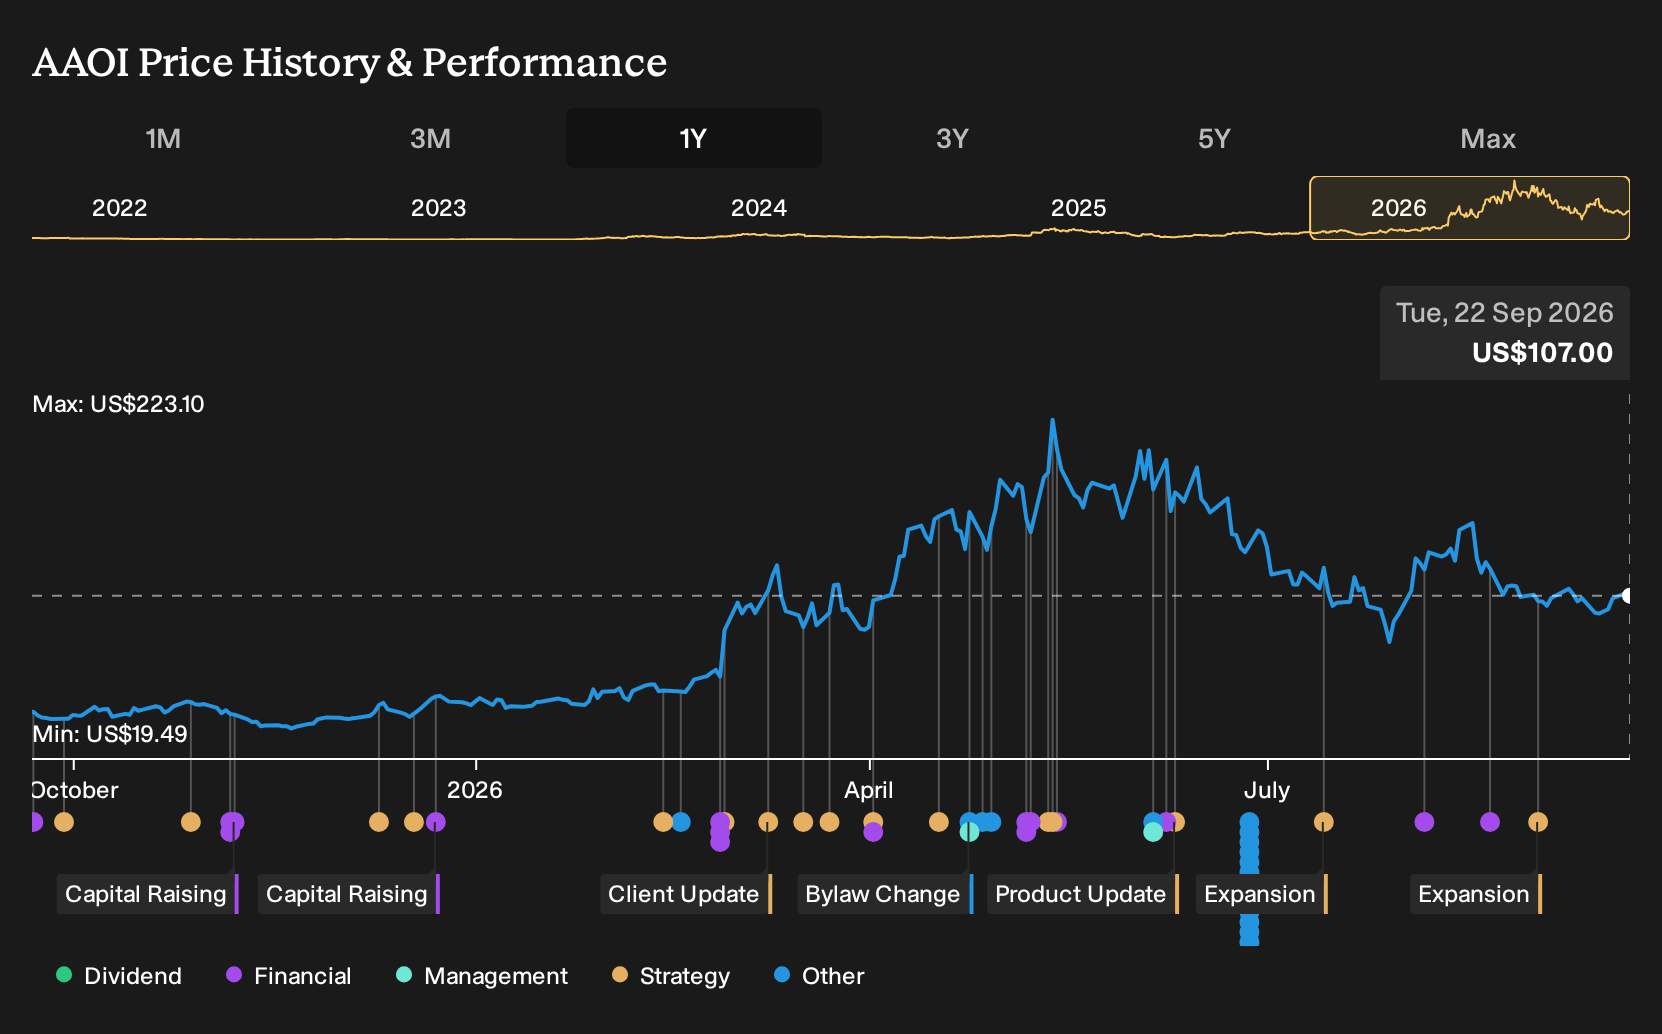This screenshot has height=1034, width=1662.
Task: Choose the 1Y price range tab
Action: [694, 138]
